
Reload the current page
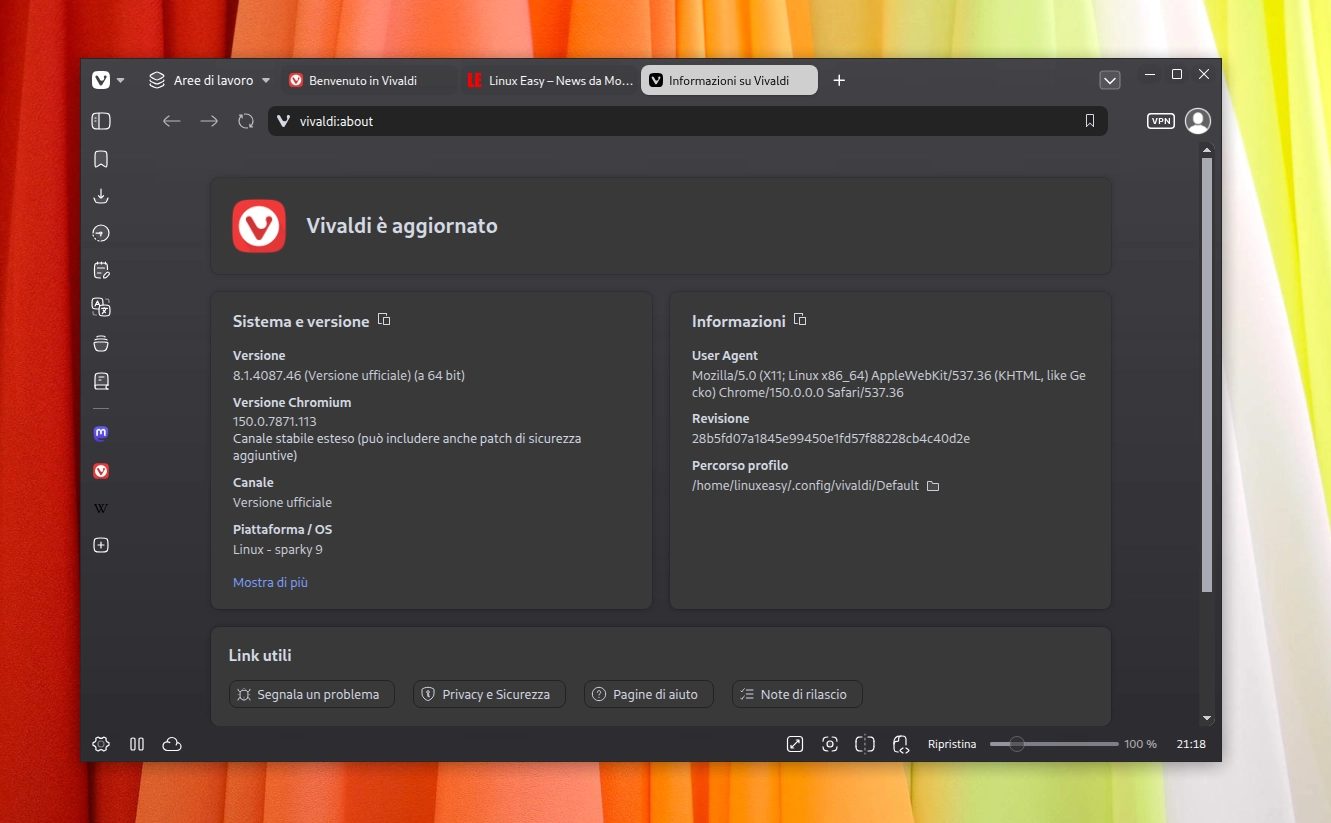click(x=246, y=121)
